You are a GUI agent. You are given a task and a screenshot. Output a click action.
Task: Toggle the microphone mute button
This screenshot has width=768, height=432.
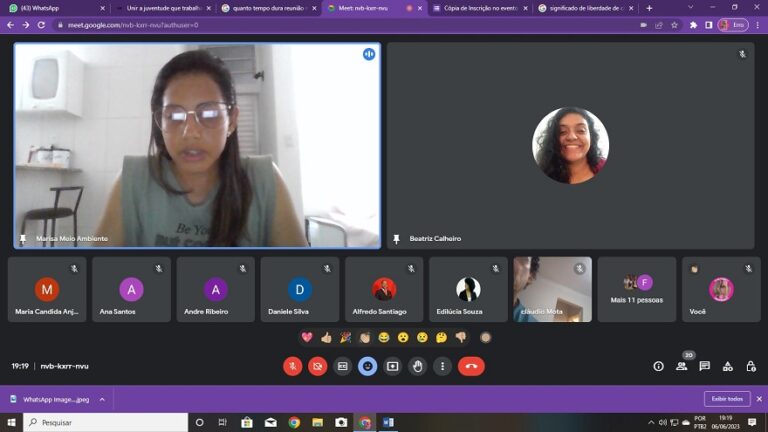292,366
